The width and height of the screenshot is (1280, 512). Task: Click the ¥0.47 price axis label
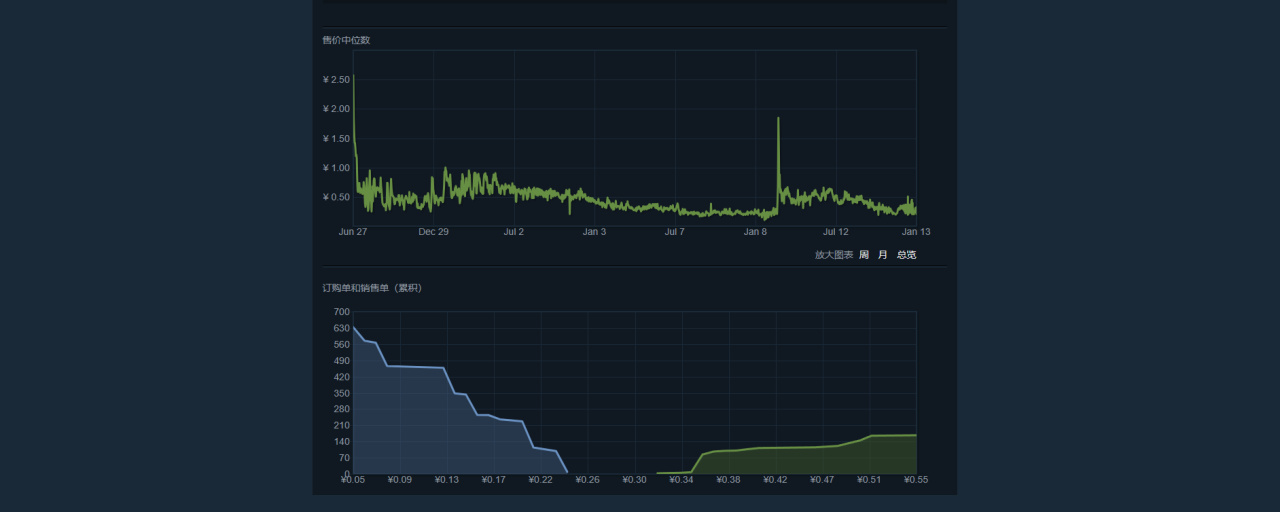click(x=822, y=480)
